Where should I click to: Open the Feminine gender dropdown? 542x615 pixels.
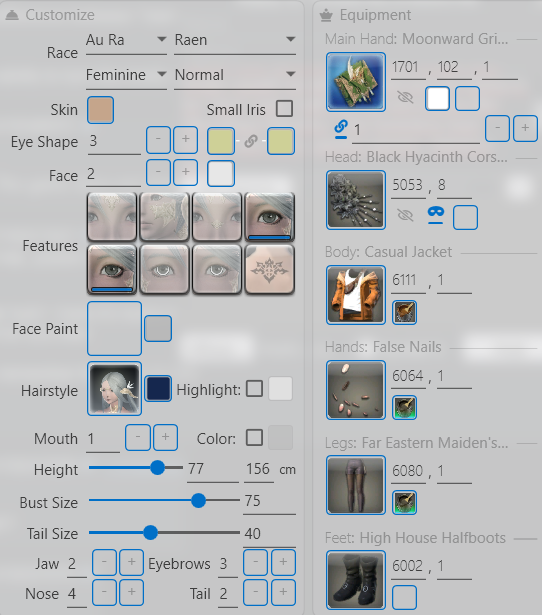pyautogui.click(x=126, y=75)
